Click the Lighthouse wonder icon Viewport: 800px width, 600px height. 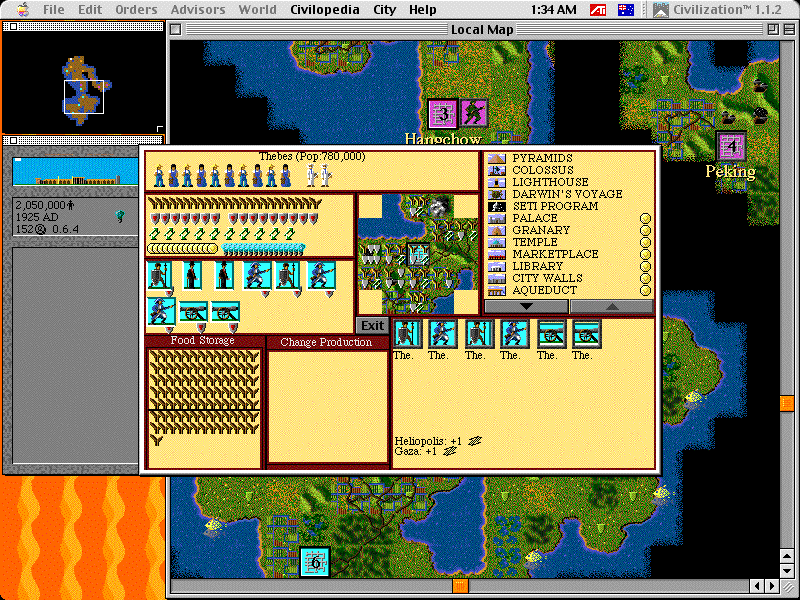[496, 182]
